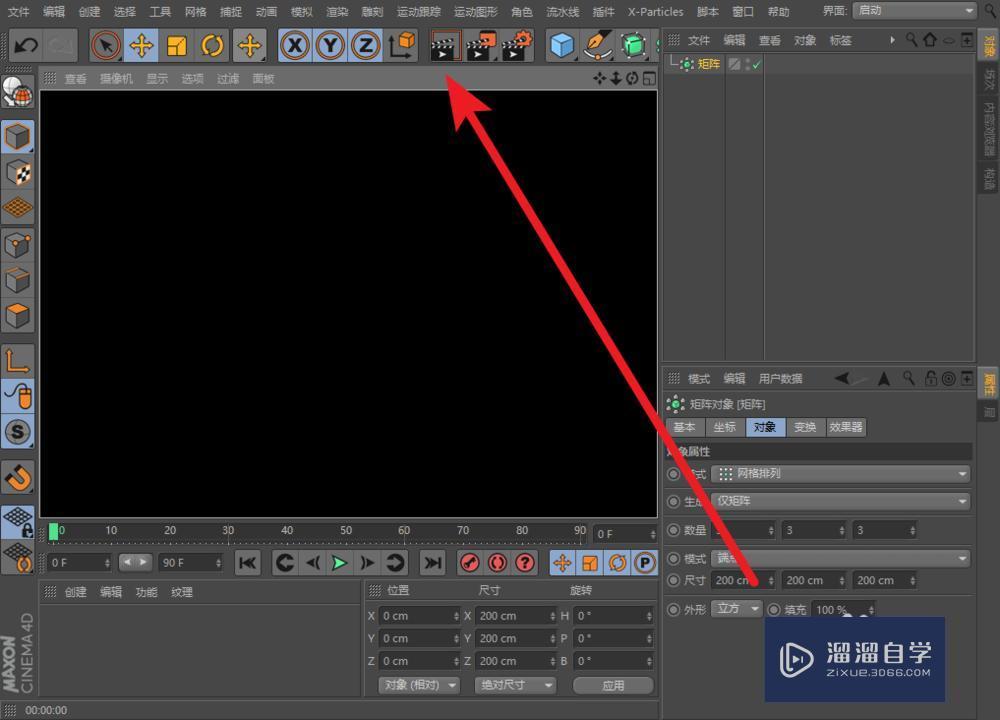1000x720 pixels.
Task: Open Edit Render Settings icon
Action: 517,45
